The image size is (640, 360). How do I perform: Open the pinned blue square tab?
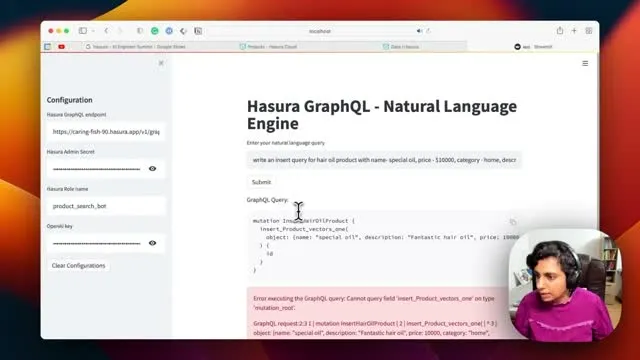pos(48,47)
